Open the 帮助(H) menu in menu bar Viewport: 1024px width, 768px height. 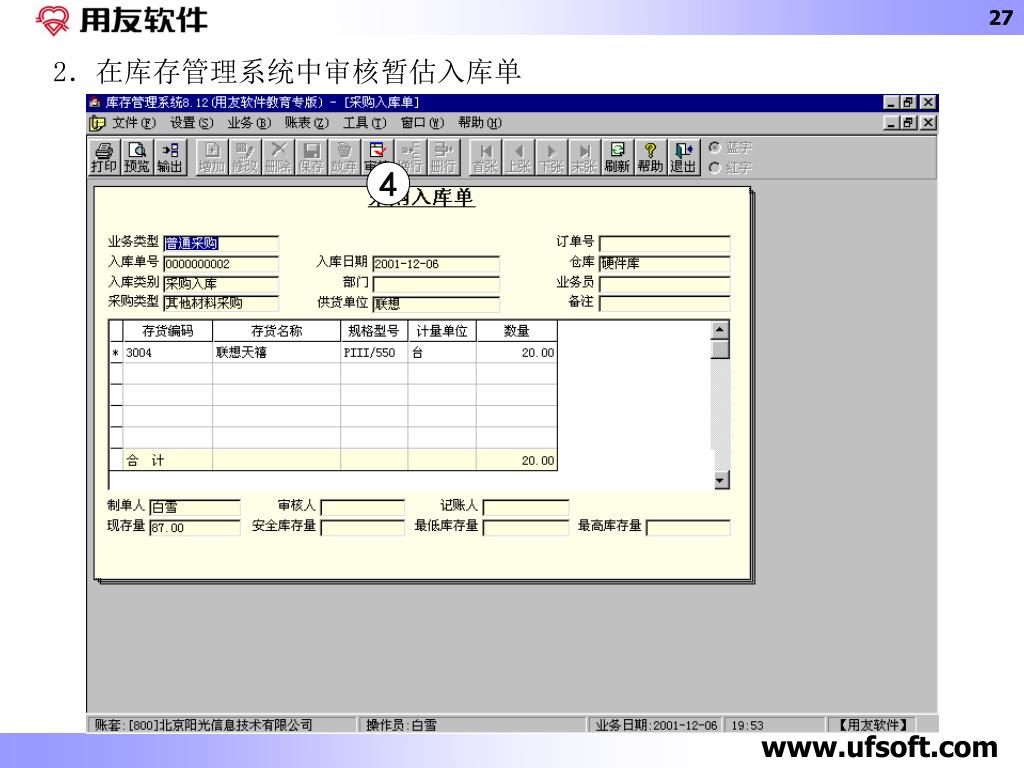point(479,123)
